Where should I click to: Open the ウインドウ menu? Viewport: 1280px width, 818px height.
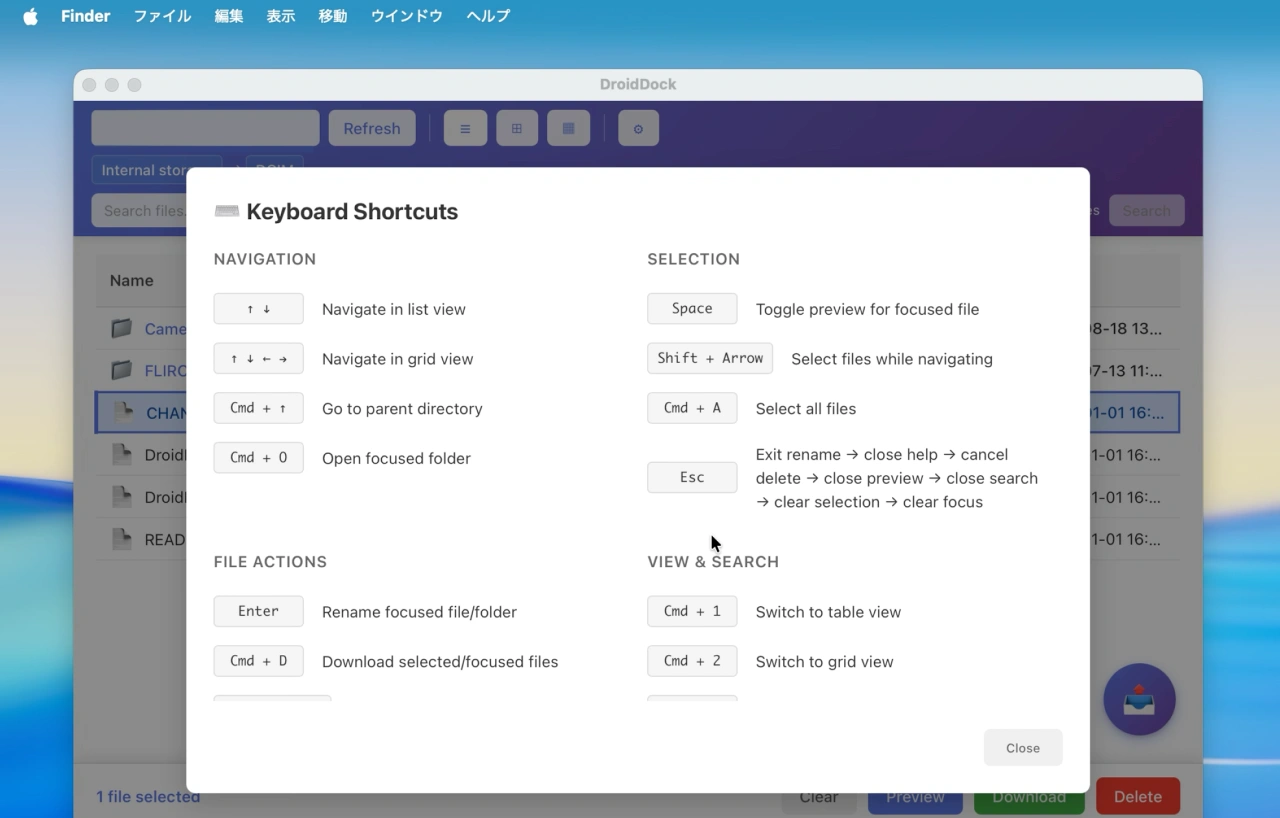pyautogui.click(x=406, y=16)
